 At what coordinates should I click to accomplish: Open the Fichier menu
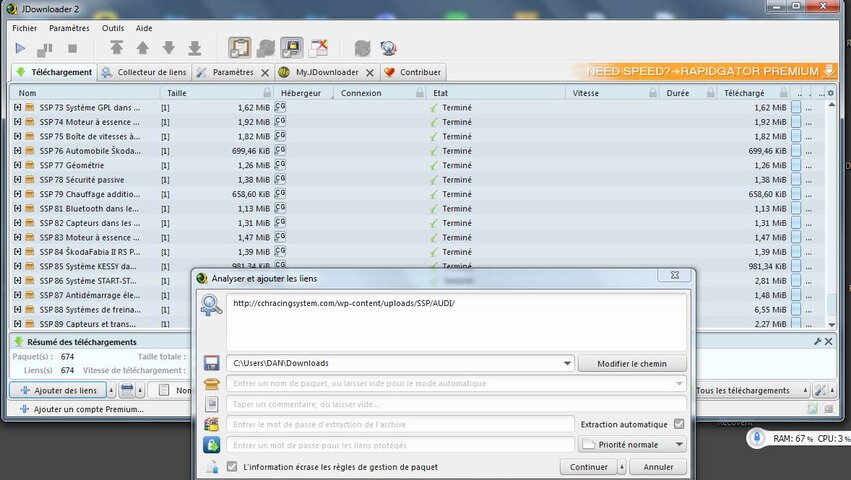[x=24, y=28]
